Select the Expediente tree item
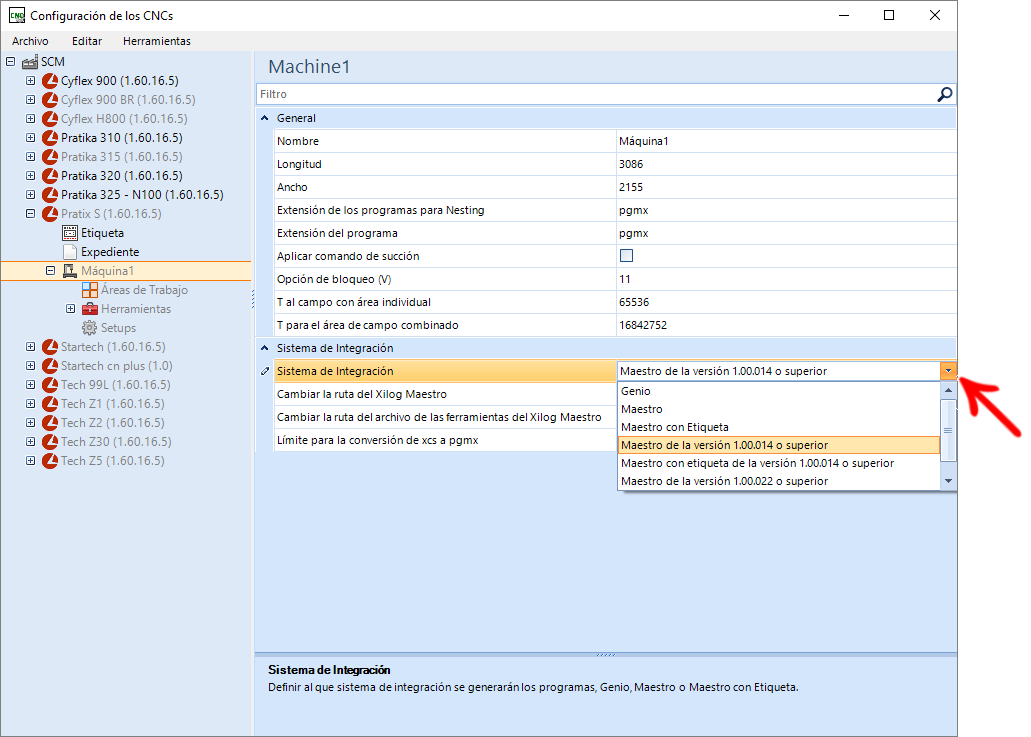 (110, 252)
